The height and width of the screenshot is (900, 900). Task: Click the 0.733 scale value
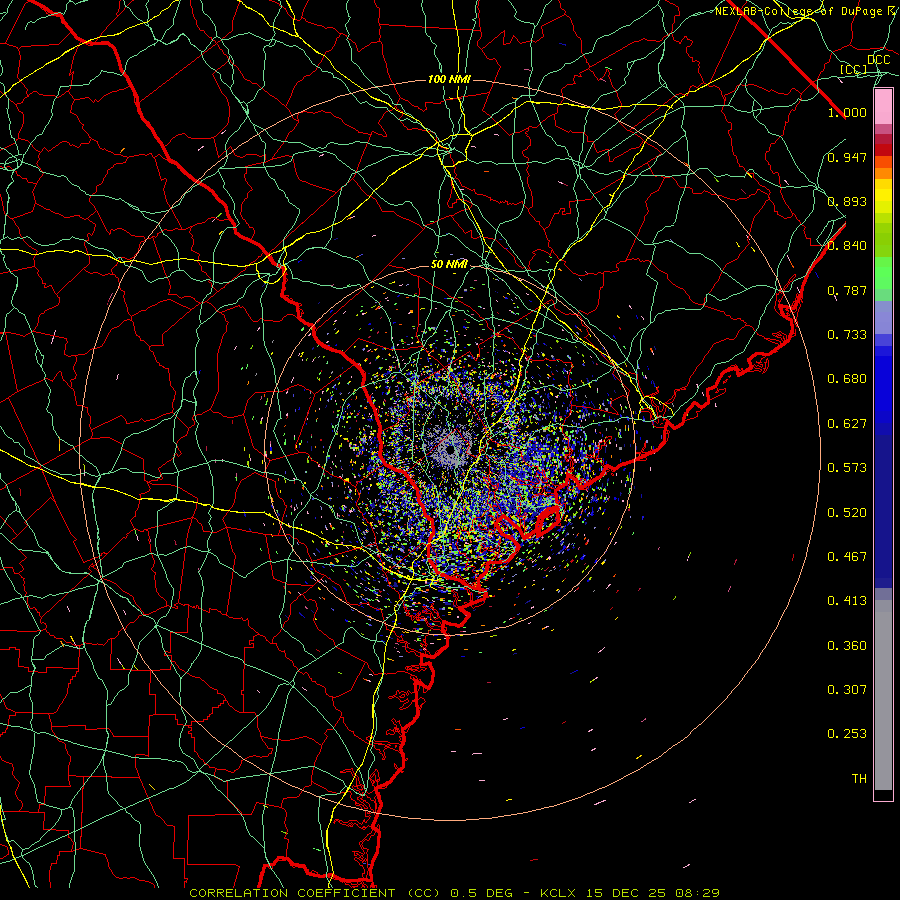coord(847,335)
